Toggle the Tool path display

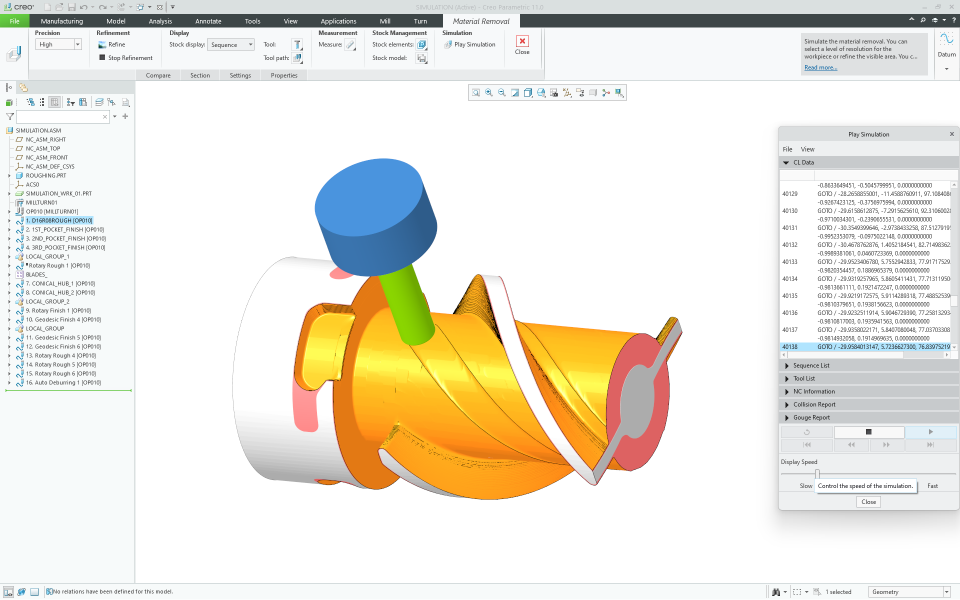click(x=297, y=58)
